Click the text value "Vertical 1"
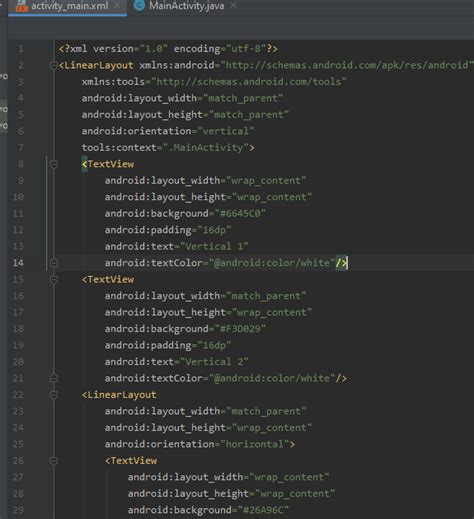The height and width of the screenshot is (519, 474). (214, 246)
